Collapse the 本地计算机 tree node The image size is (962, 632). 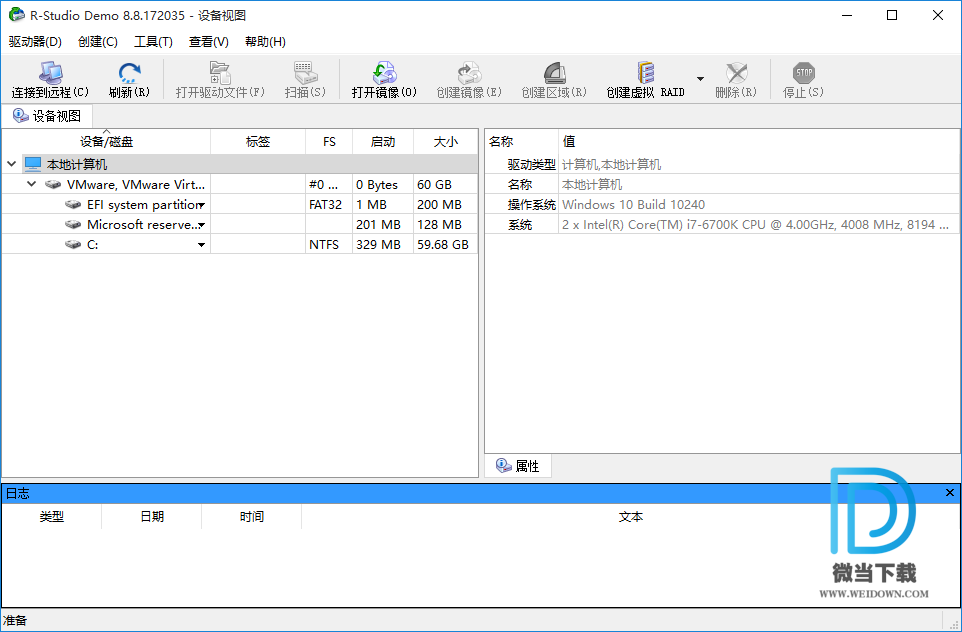pyautogui.click(x=12, y=164)
